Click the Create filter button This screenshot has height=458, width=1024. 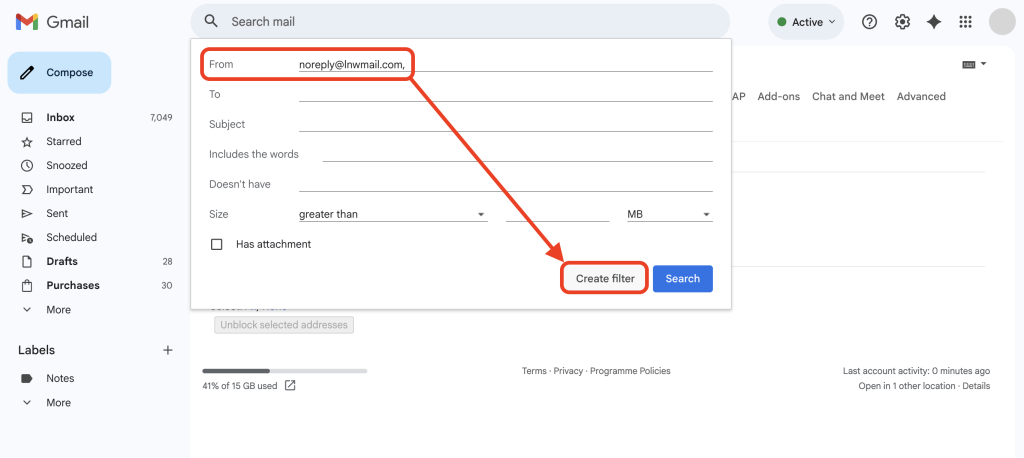(605, 278)
